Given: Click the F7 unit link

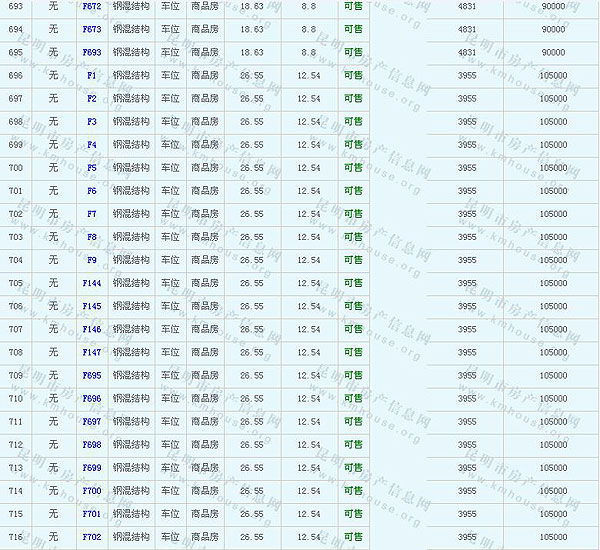Looking at the screenshot, I should (91, 213).
